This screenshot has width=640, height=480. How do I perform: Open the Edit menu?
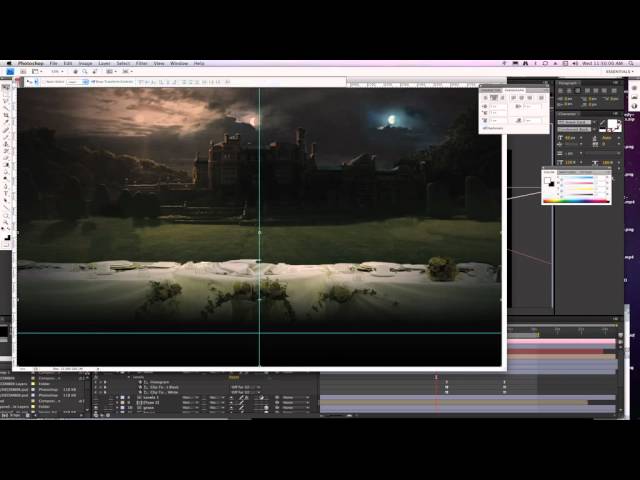coord(68,64)
